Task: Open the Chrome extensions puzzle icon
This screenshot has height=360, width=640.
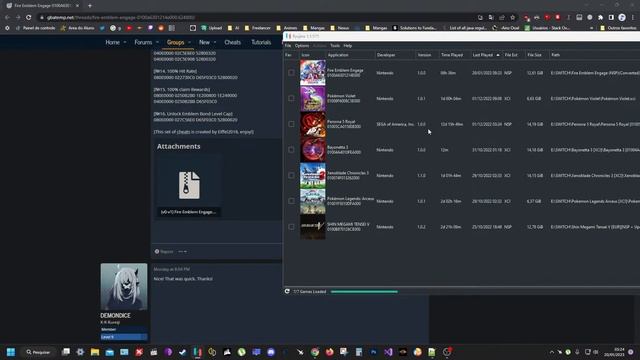Action: tap(600, 18)
